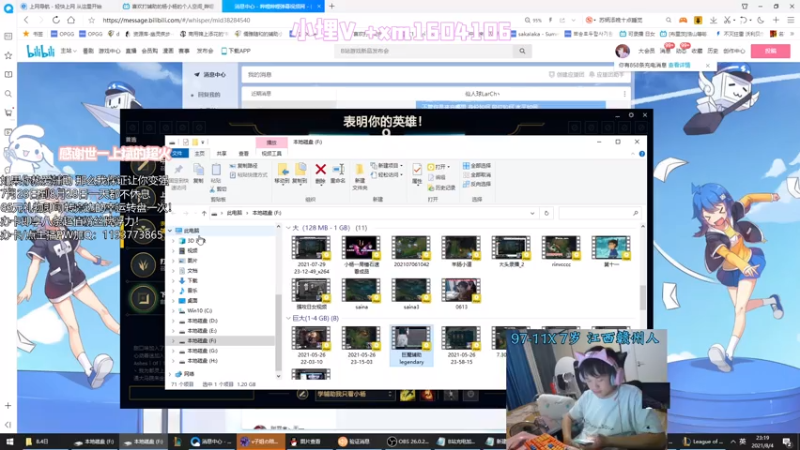Click the New Folder icon
The image size is (800, 450).
360,170
